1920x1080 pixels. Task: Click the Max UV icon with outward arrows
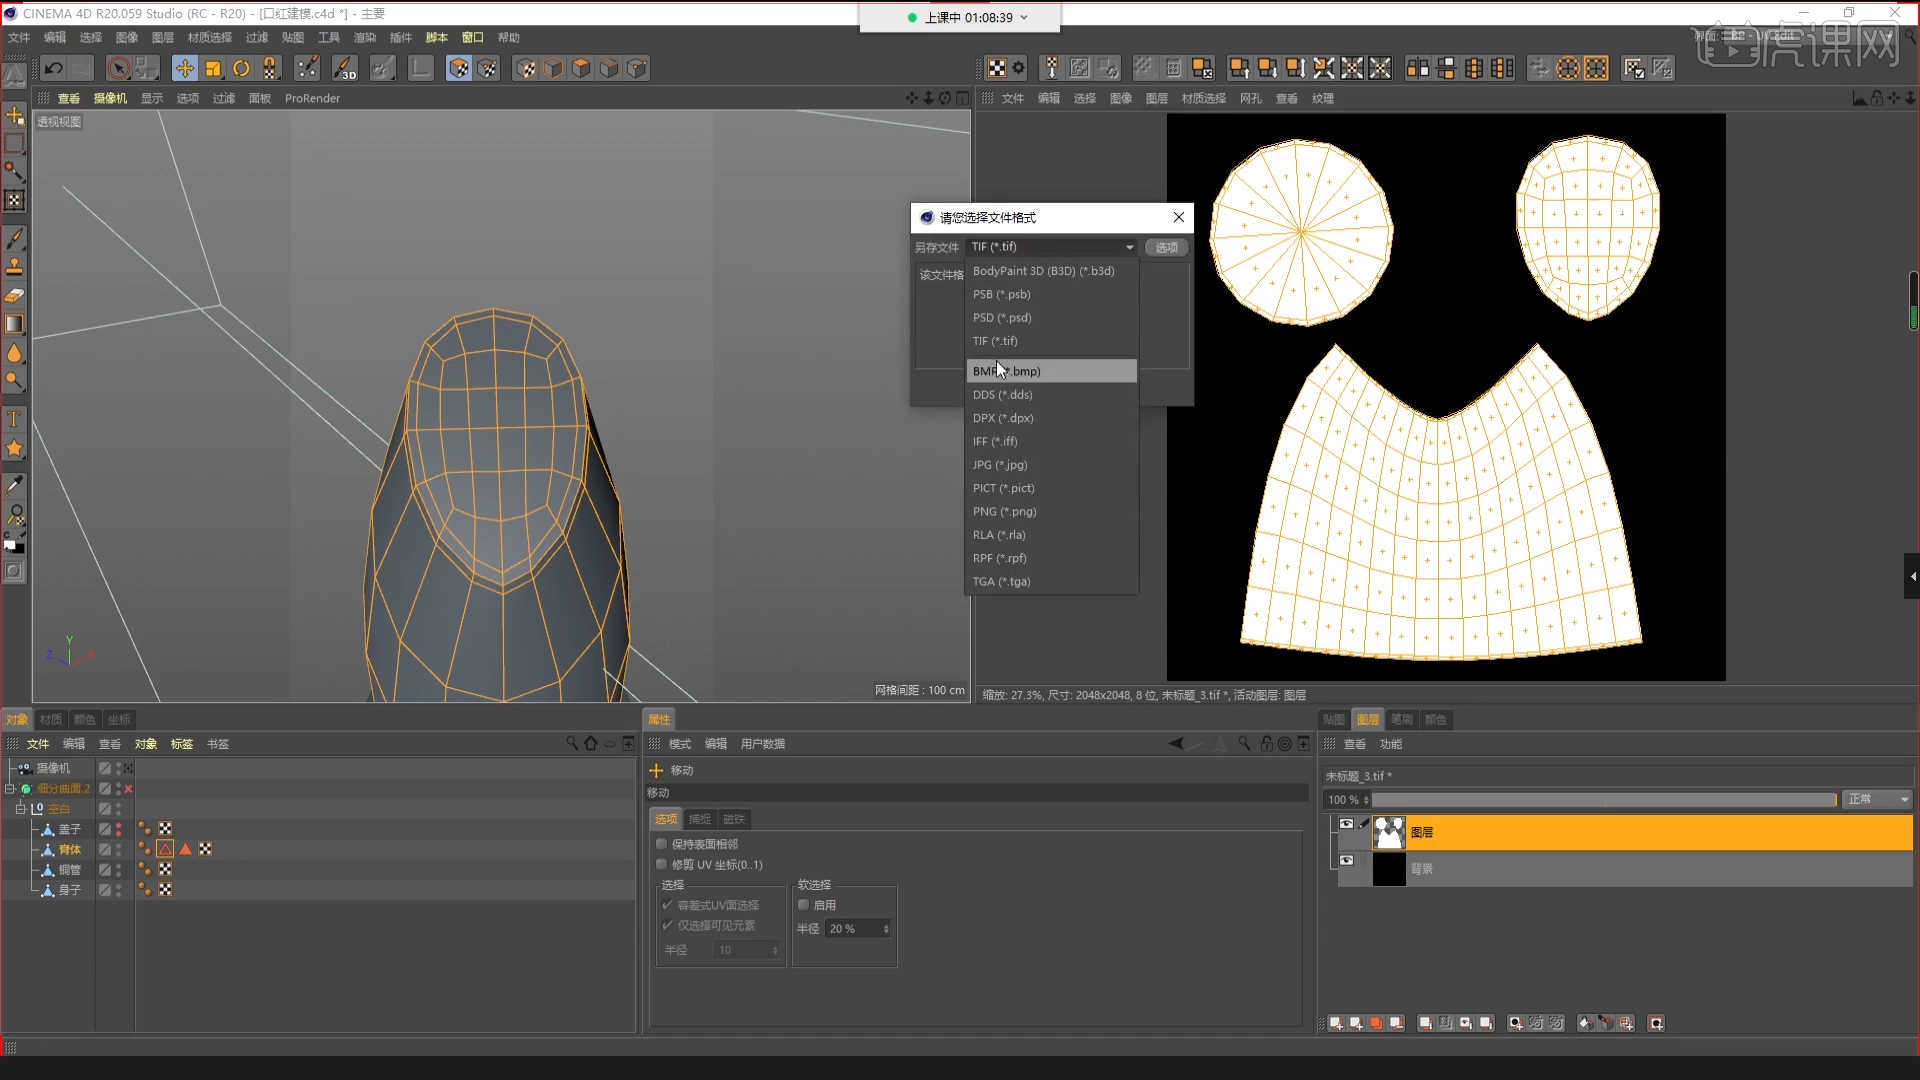click(1352, 68)
